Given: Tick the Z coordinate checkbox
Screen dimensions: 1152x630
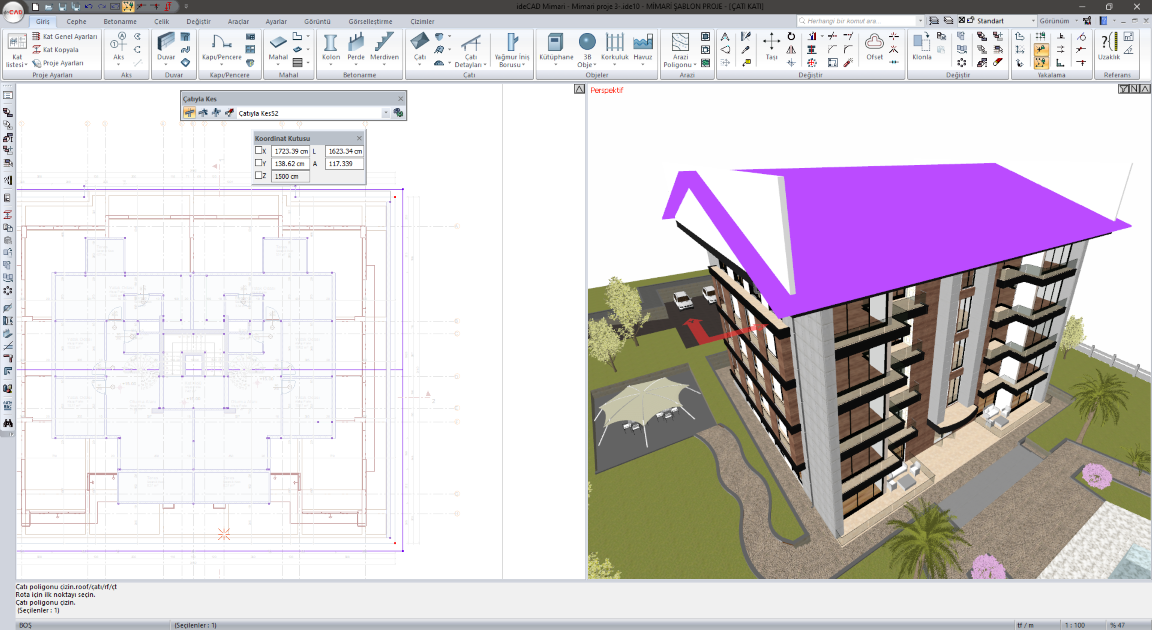Looking at the screenshot, I should point(259,176).
